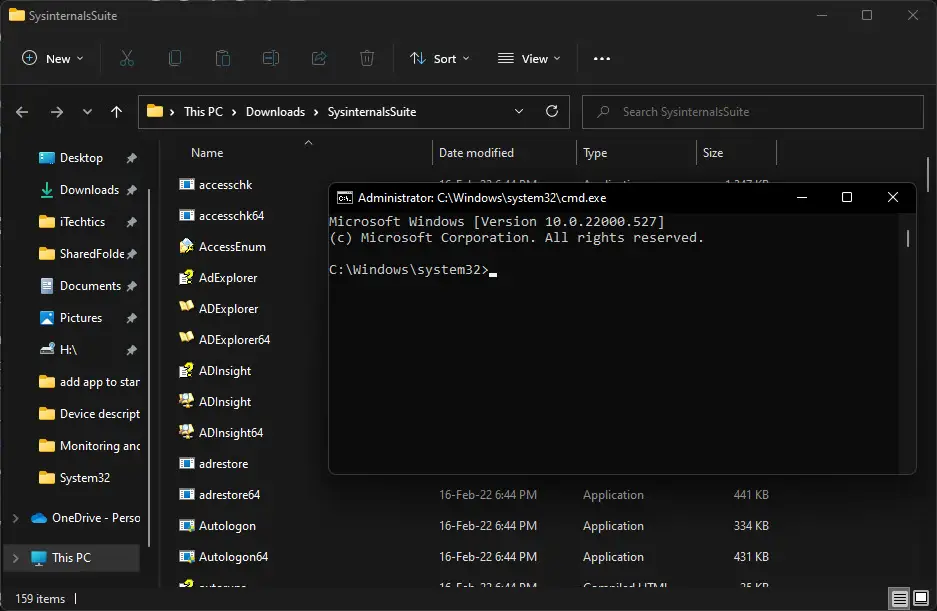Click the Copy icon in toolbar

pos(175,59)
